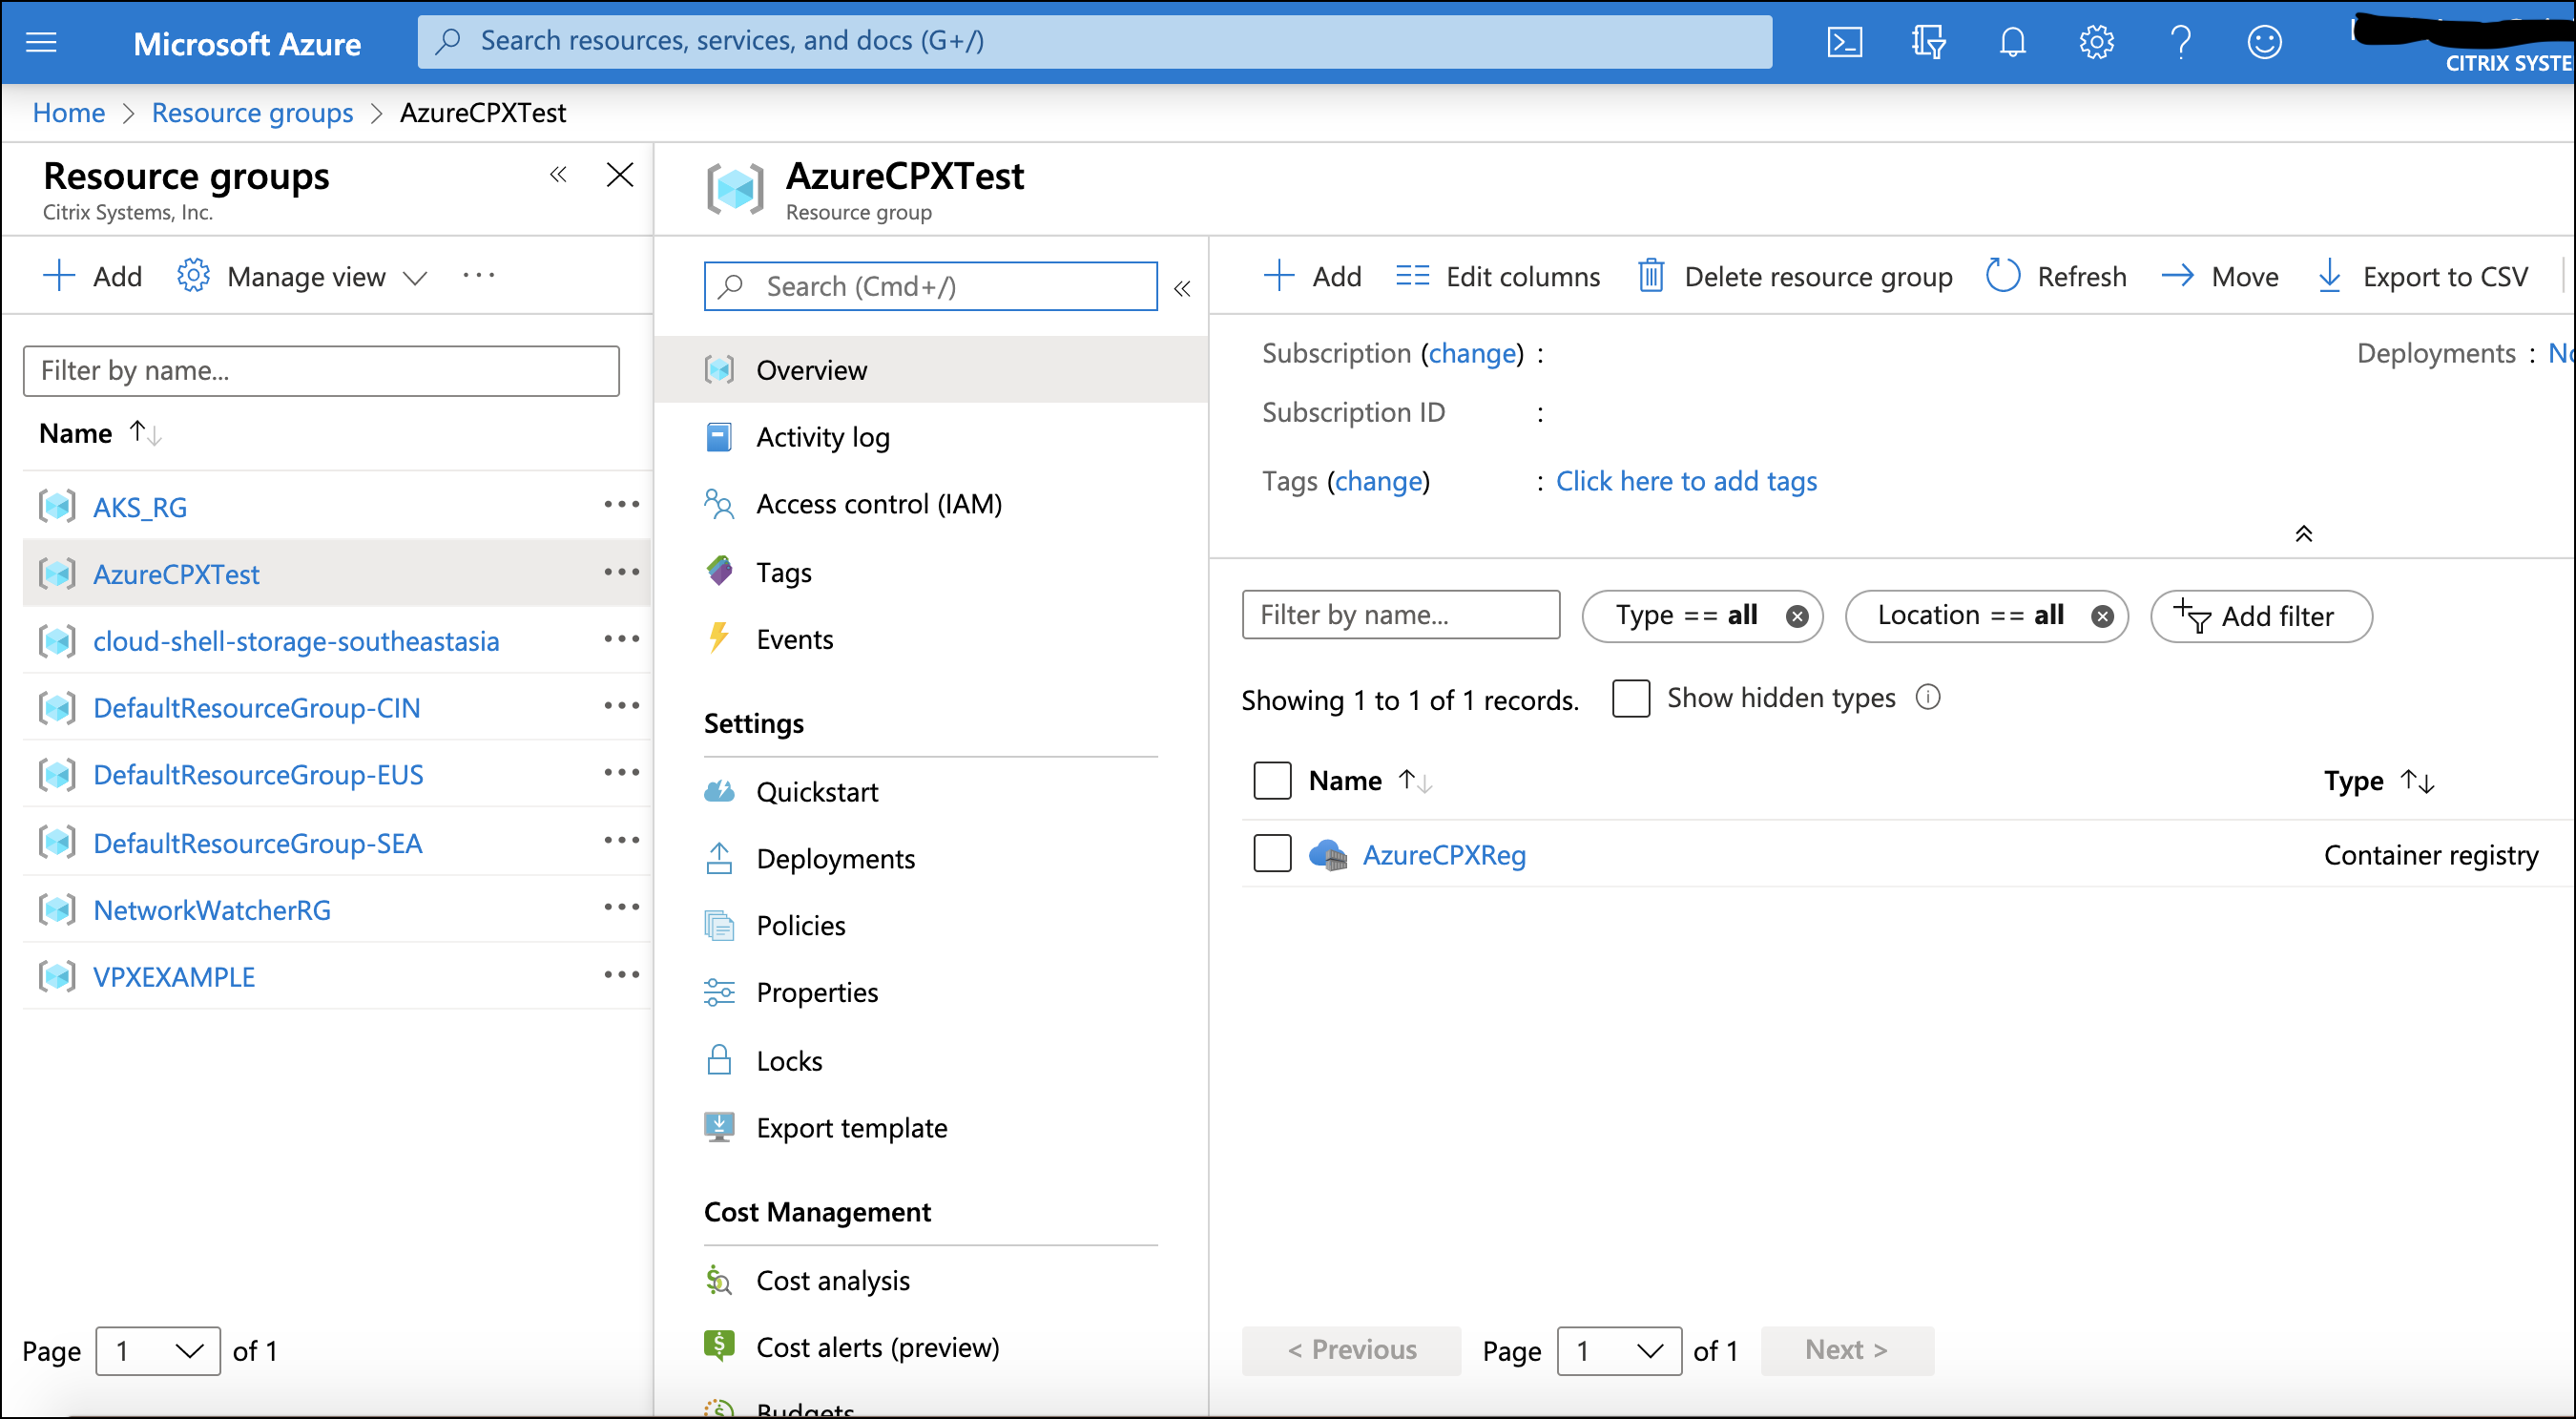Open Edit columns
Image resolution: width=2576 pixels, height=1419 pixels.
(1498, 277)
